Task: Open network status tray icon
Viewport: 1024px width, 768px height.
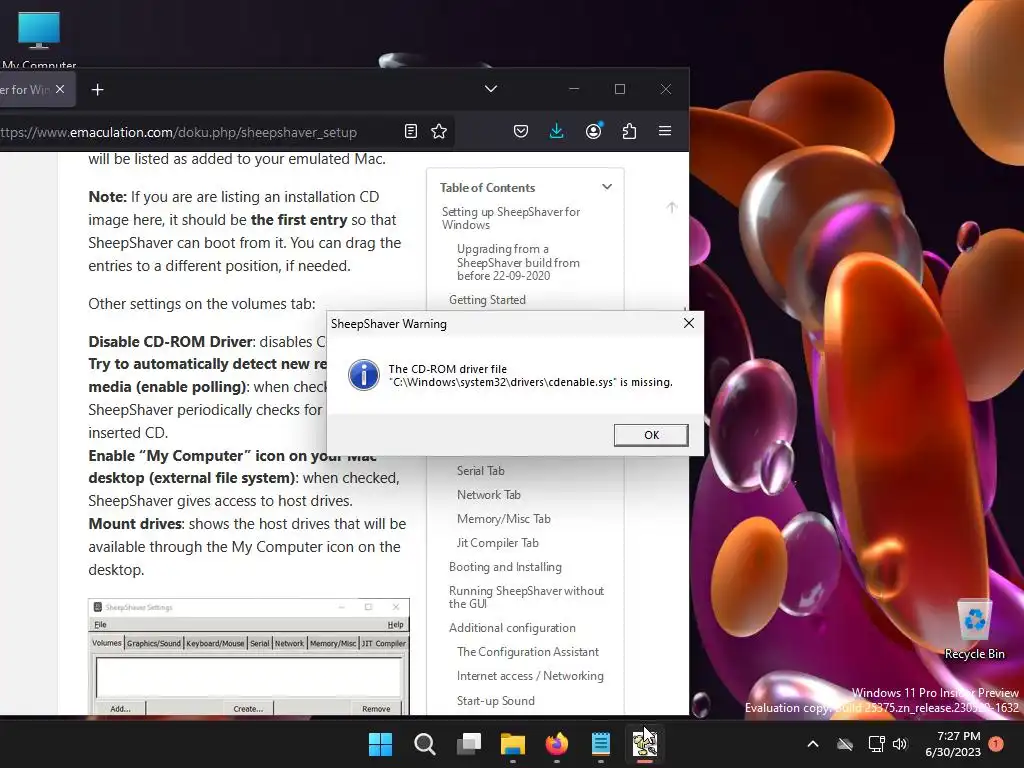Action: pos(876,744)
